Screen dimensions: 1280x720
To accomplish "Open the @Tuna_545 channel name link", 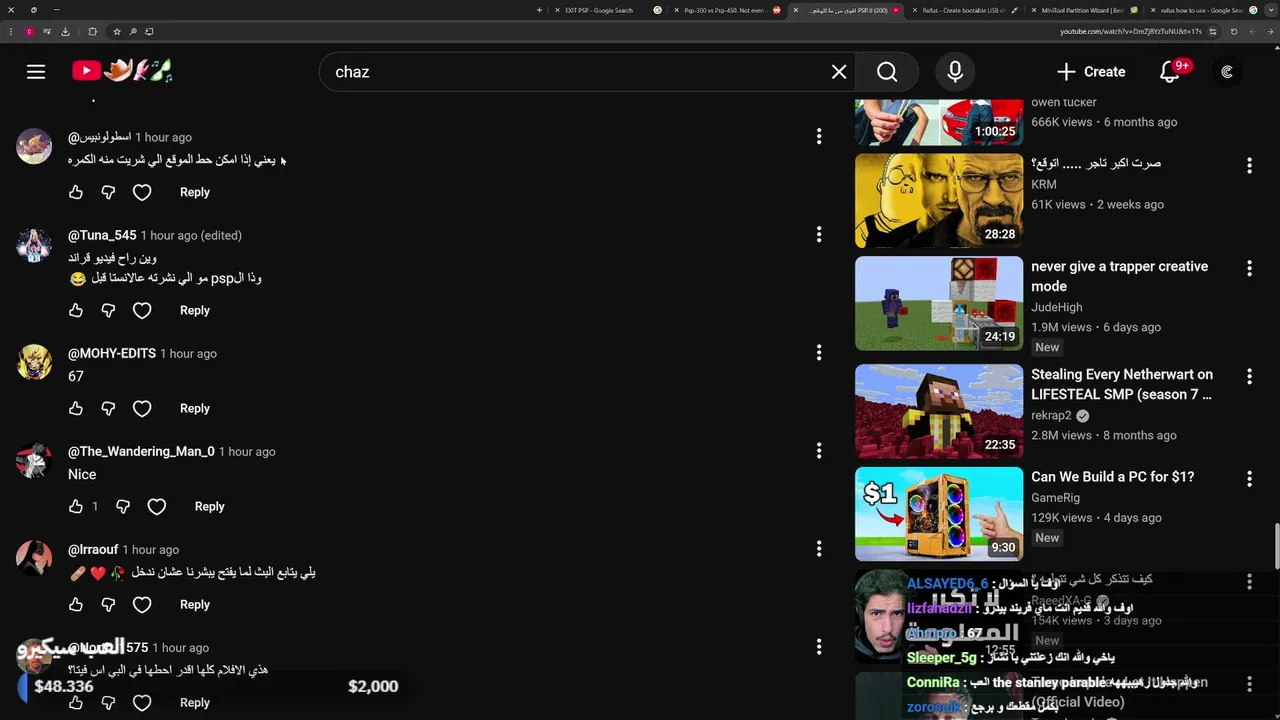I will (x=102, y=235).
